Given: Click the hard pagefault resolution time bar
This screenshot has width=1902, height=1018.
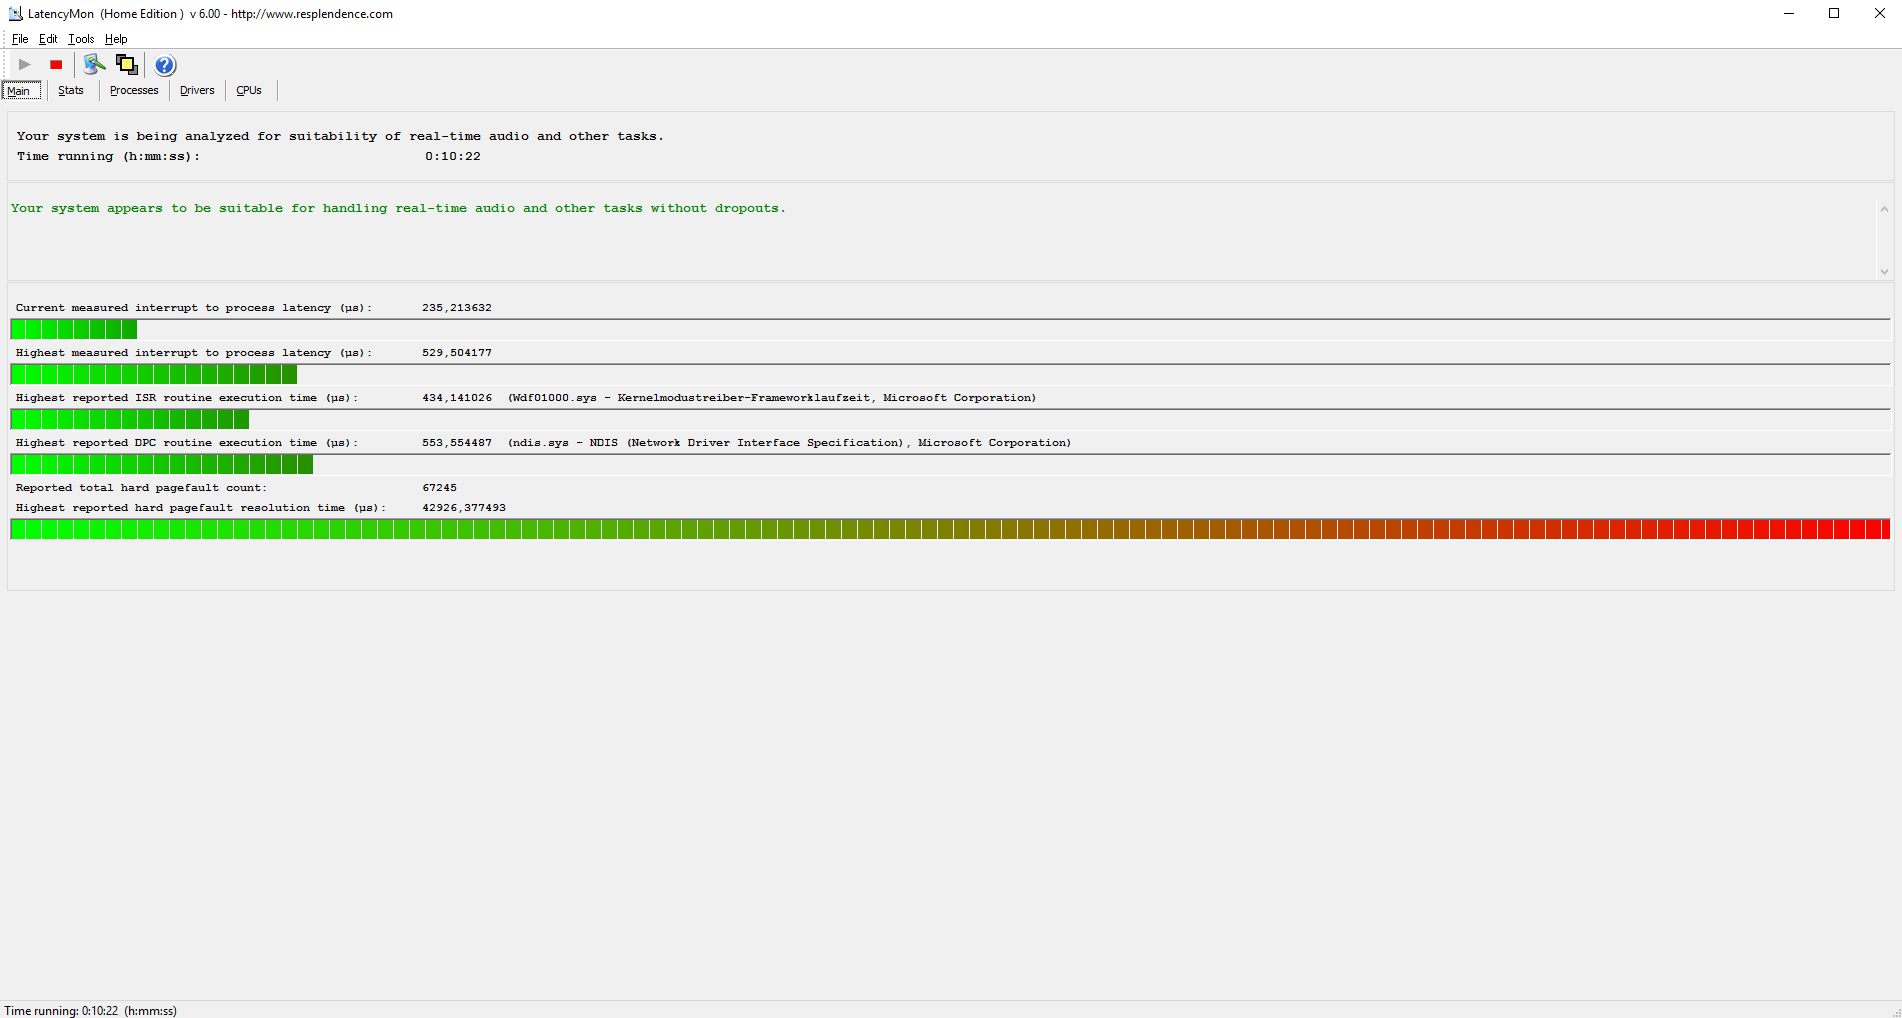Looking at the screenshot, I should click(950, 530).
